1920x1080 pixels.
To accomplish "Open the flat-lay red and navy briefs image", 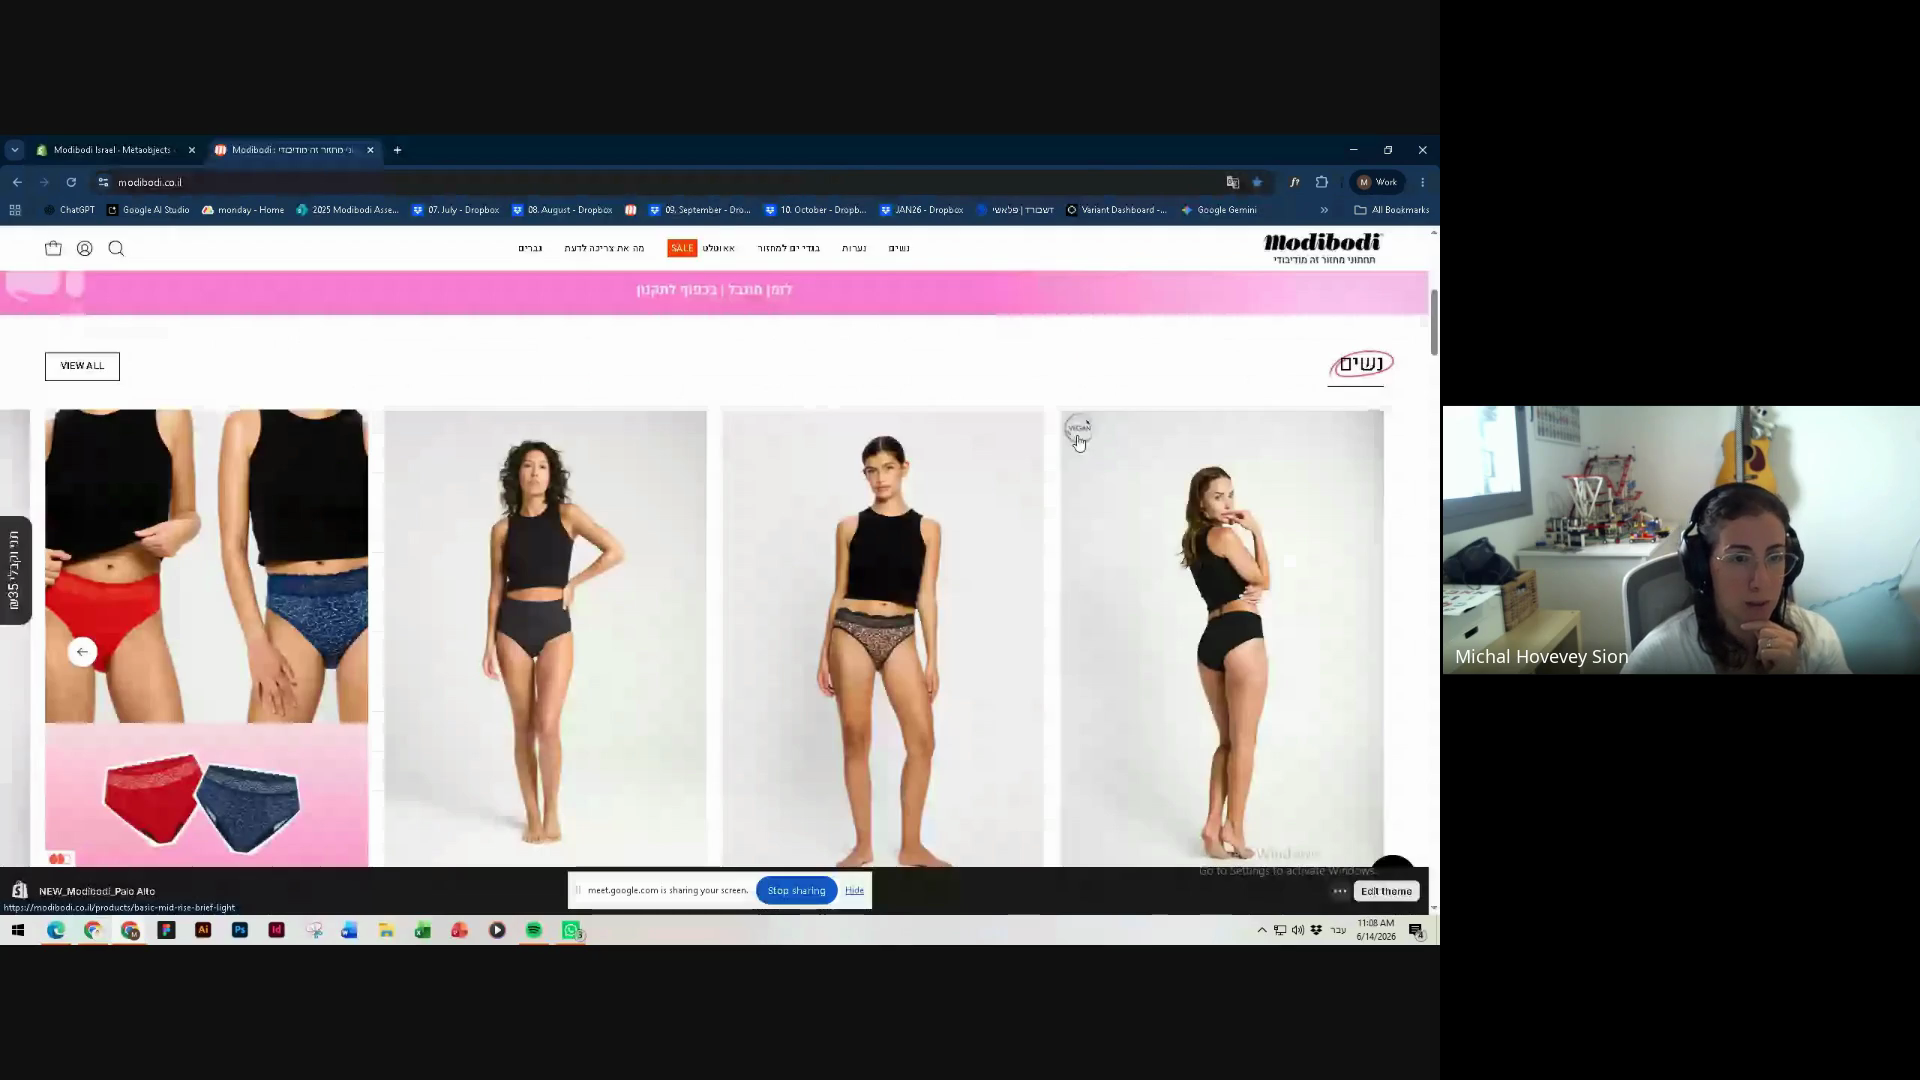I will click(206, 796).
